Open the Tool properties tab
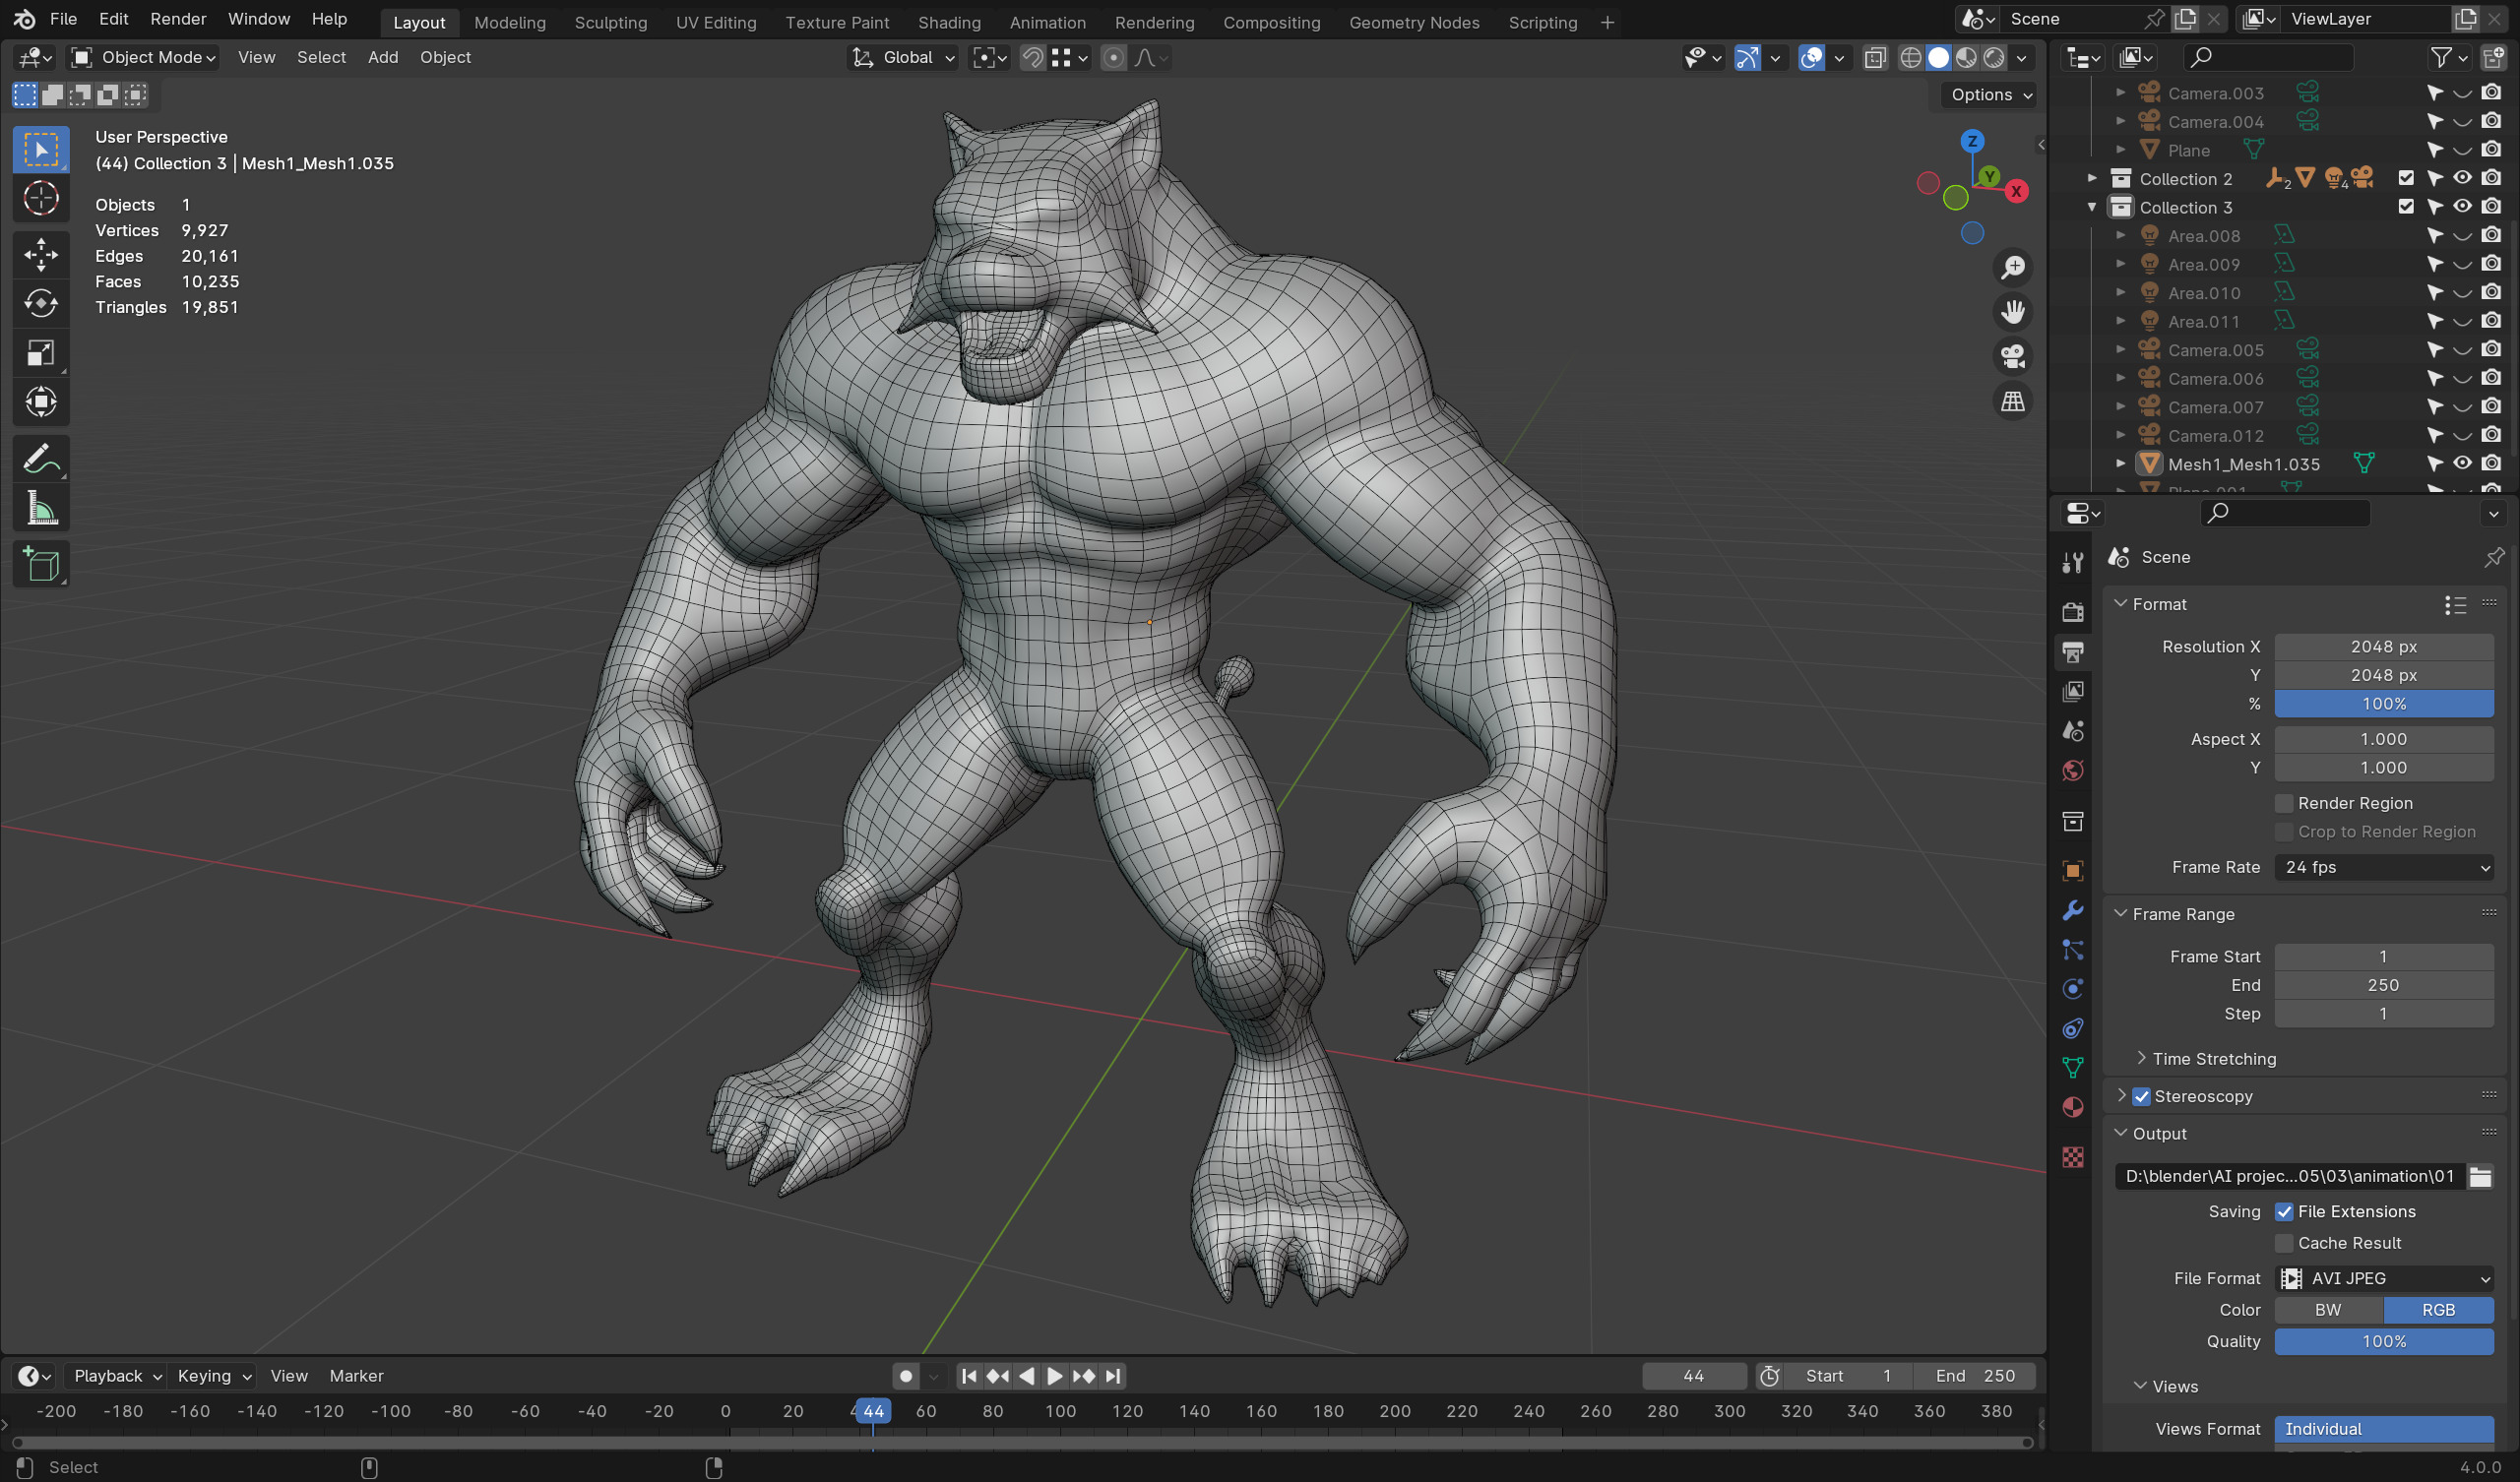The height and width of the screenshot is (1482, 2520). [2073, 563]
